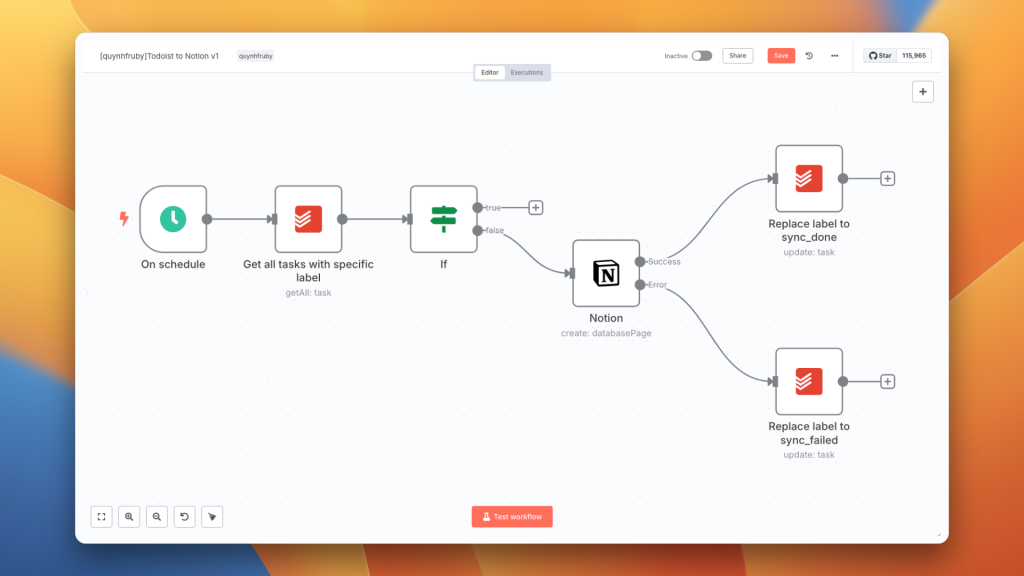Open the If node
Screen dimensions: 1024x576
pyautogui.click(x=443, y=219)
